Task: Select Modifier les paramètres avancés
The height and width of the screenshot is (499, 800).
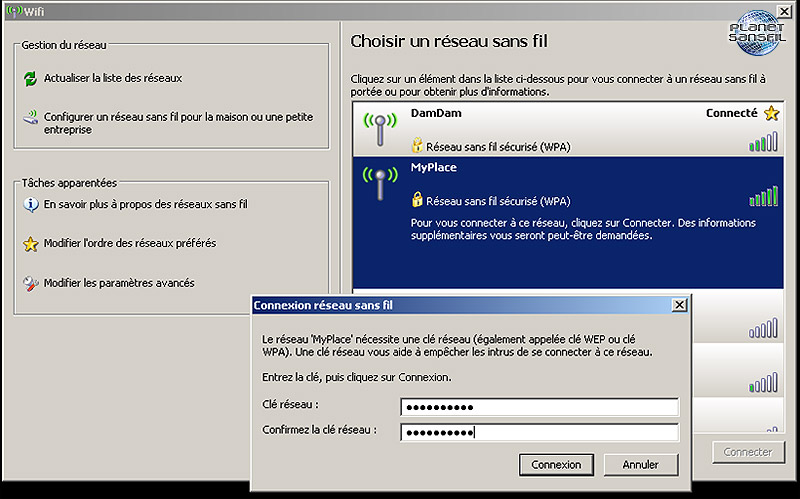Action: 119,283
